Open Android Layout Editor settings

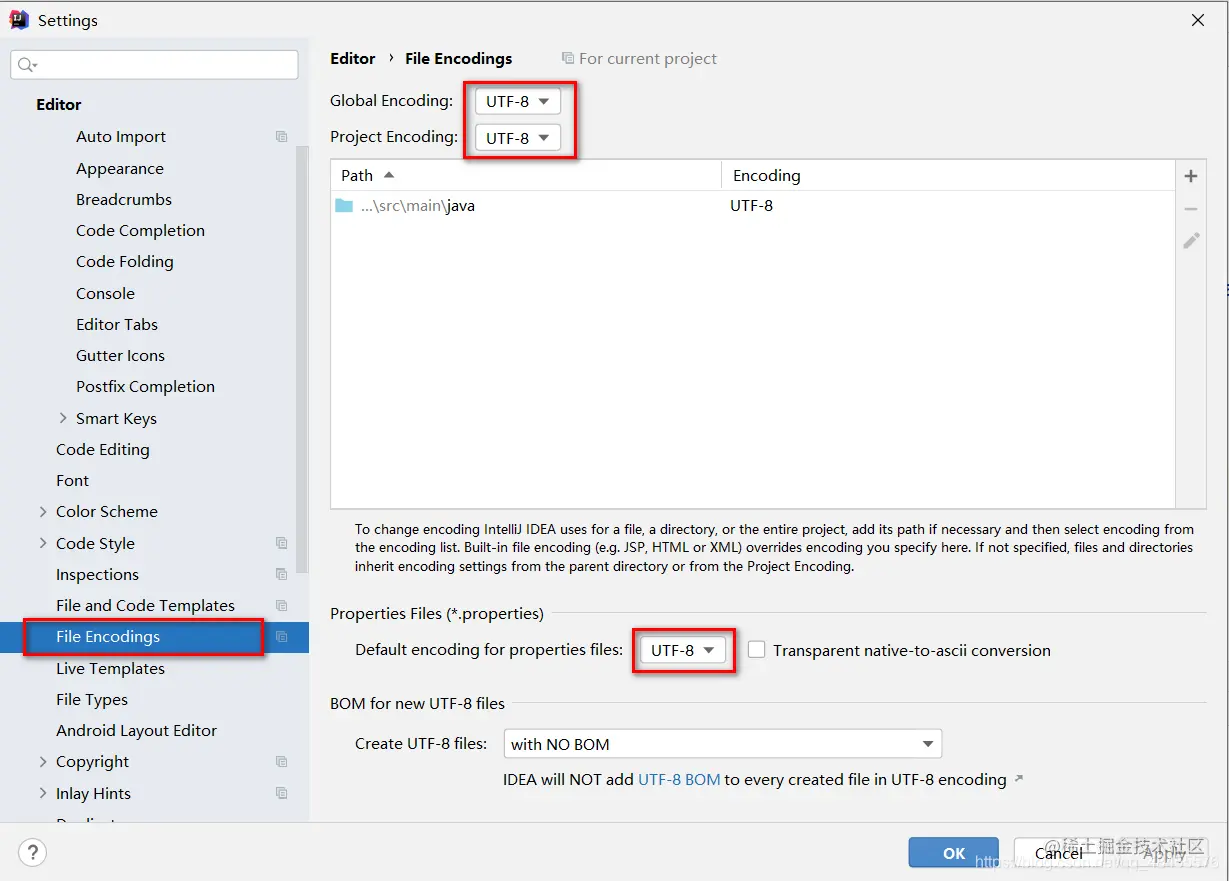click(x=136, y=730)
